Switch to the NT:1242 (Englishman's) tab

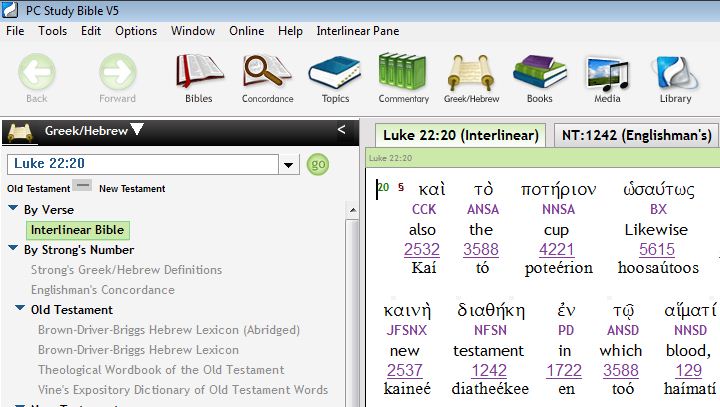coord(636,135)
